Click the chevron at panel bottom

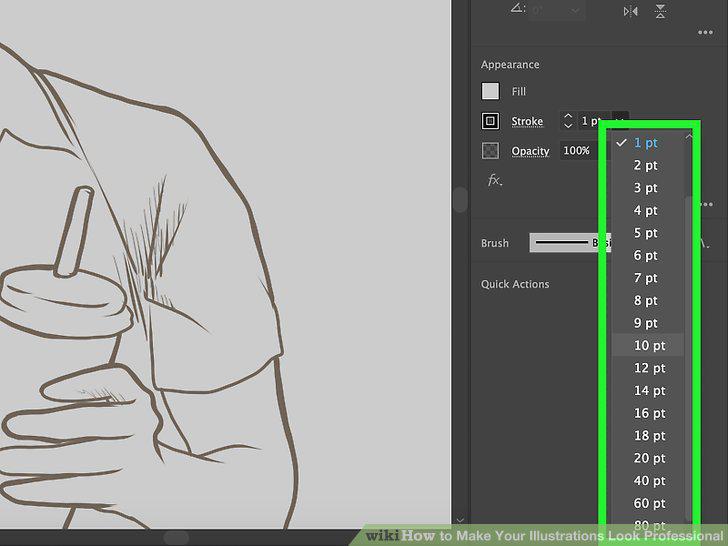tap(460, 520)
